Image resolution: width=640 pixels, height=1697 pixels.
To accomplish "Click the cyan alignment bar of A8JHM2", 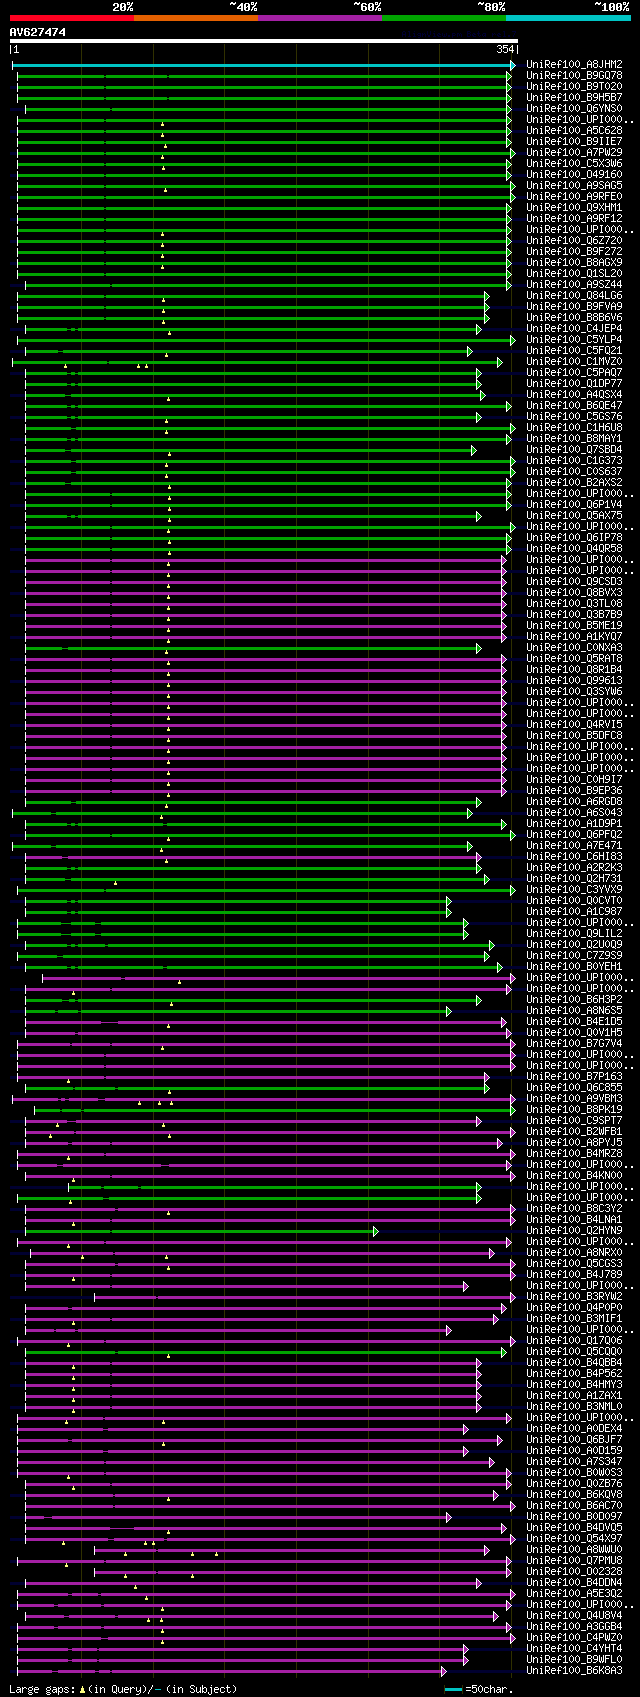I will coord(263,65).
